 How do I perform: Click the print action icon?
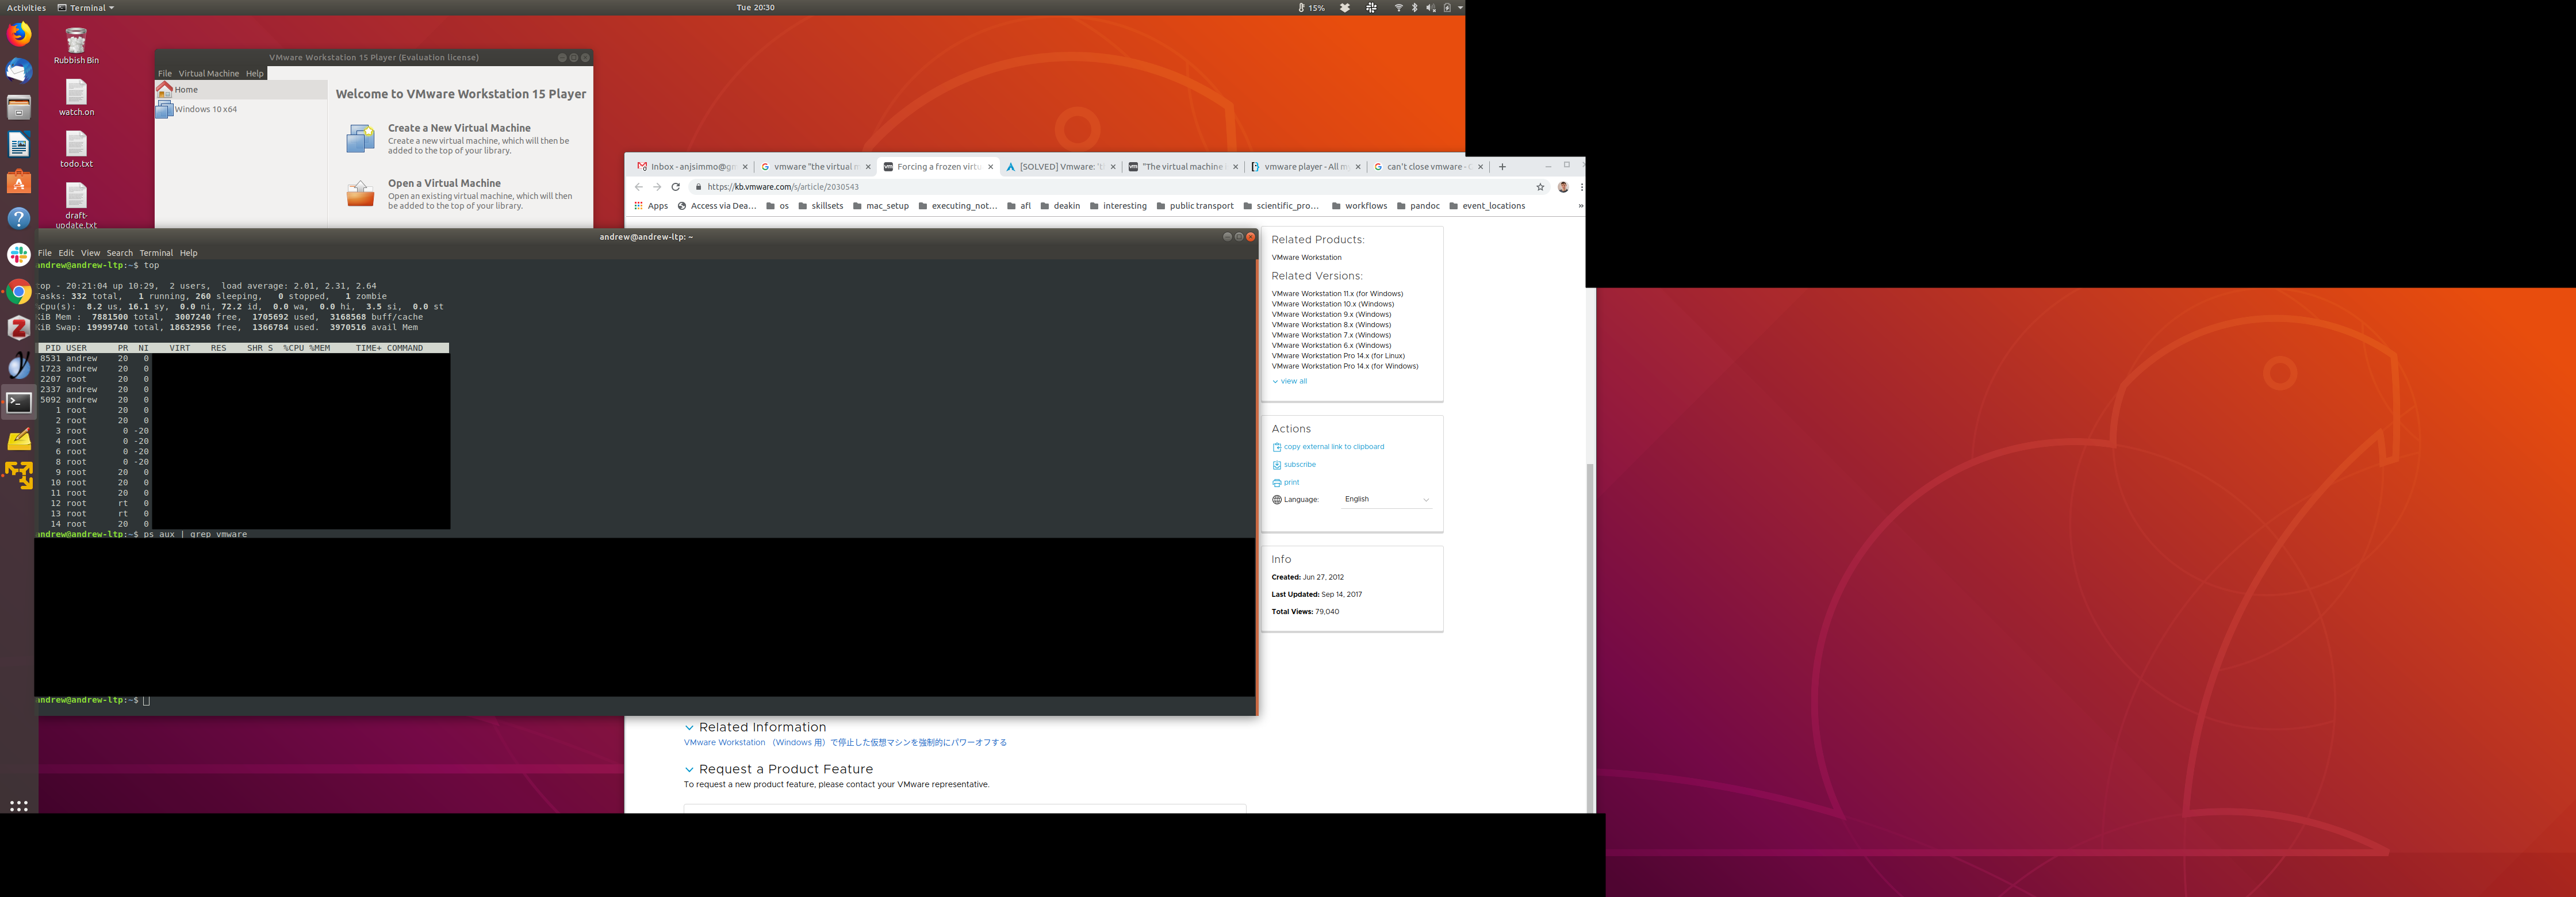pos(1277,483)
